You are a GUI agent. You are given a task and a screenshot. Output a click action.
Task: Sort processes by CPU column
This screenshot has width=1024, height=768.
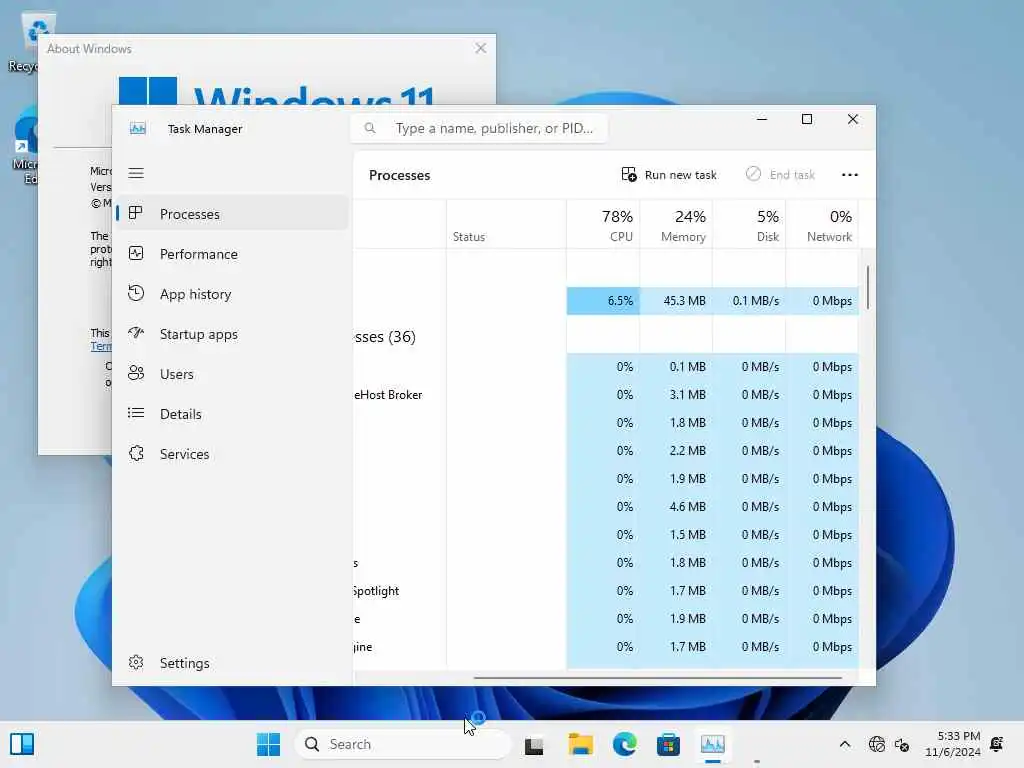point(603,225)
